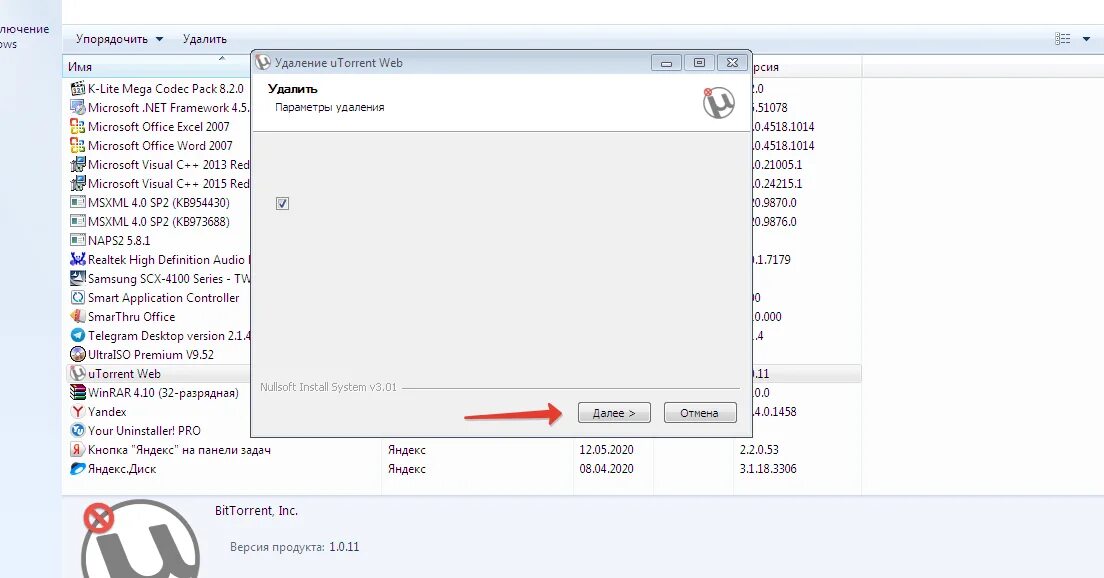Open the view options dropdown arrow
This screenshot has width=1104, height=578.
pyautogui.click(x=1086, y=39)
